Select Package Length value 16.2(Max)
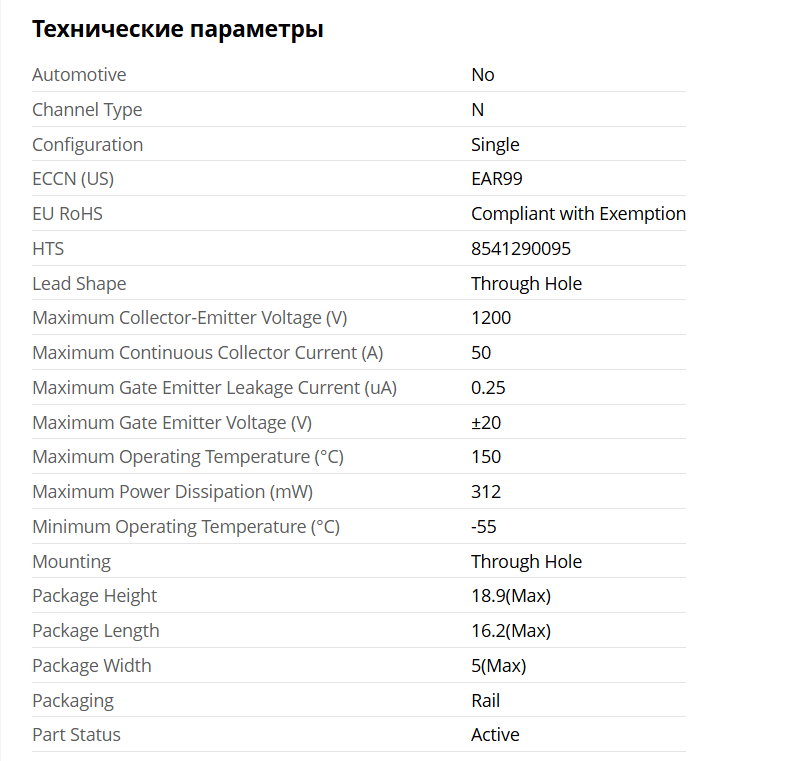This screenshot has width=806, height=761. 511,630
